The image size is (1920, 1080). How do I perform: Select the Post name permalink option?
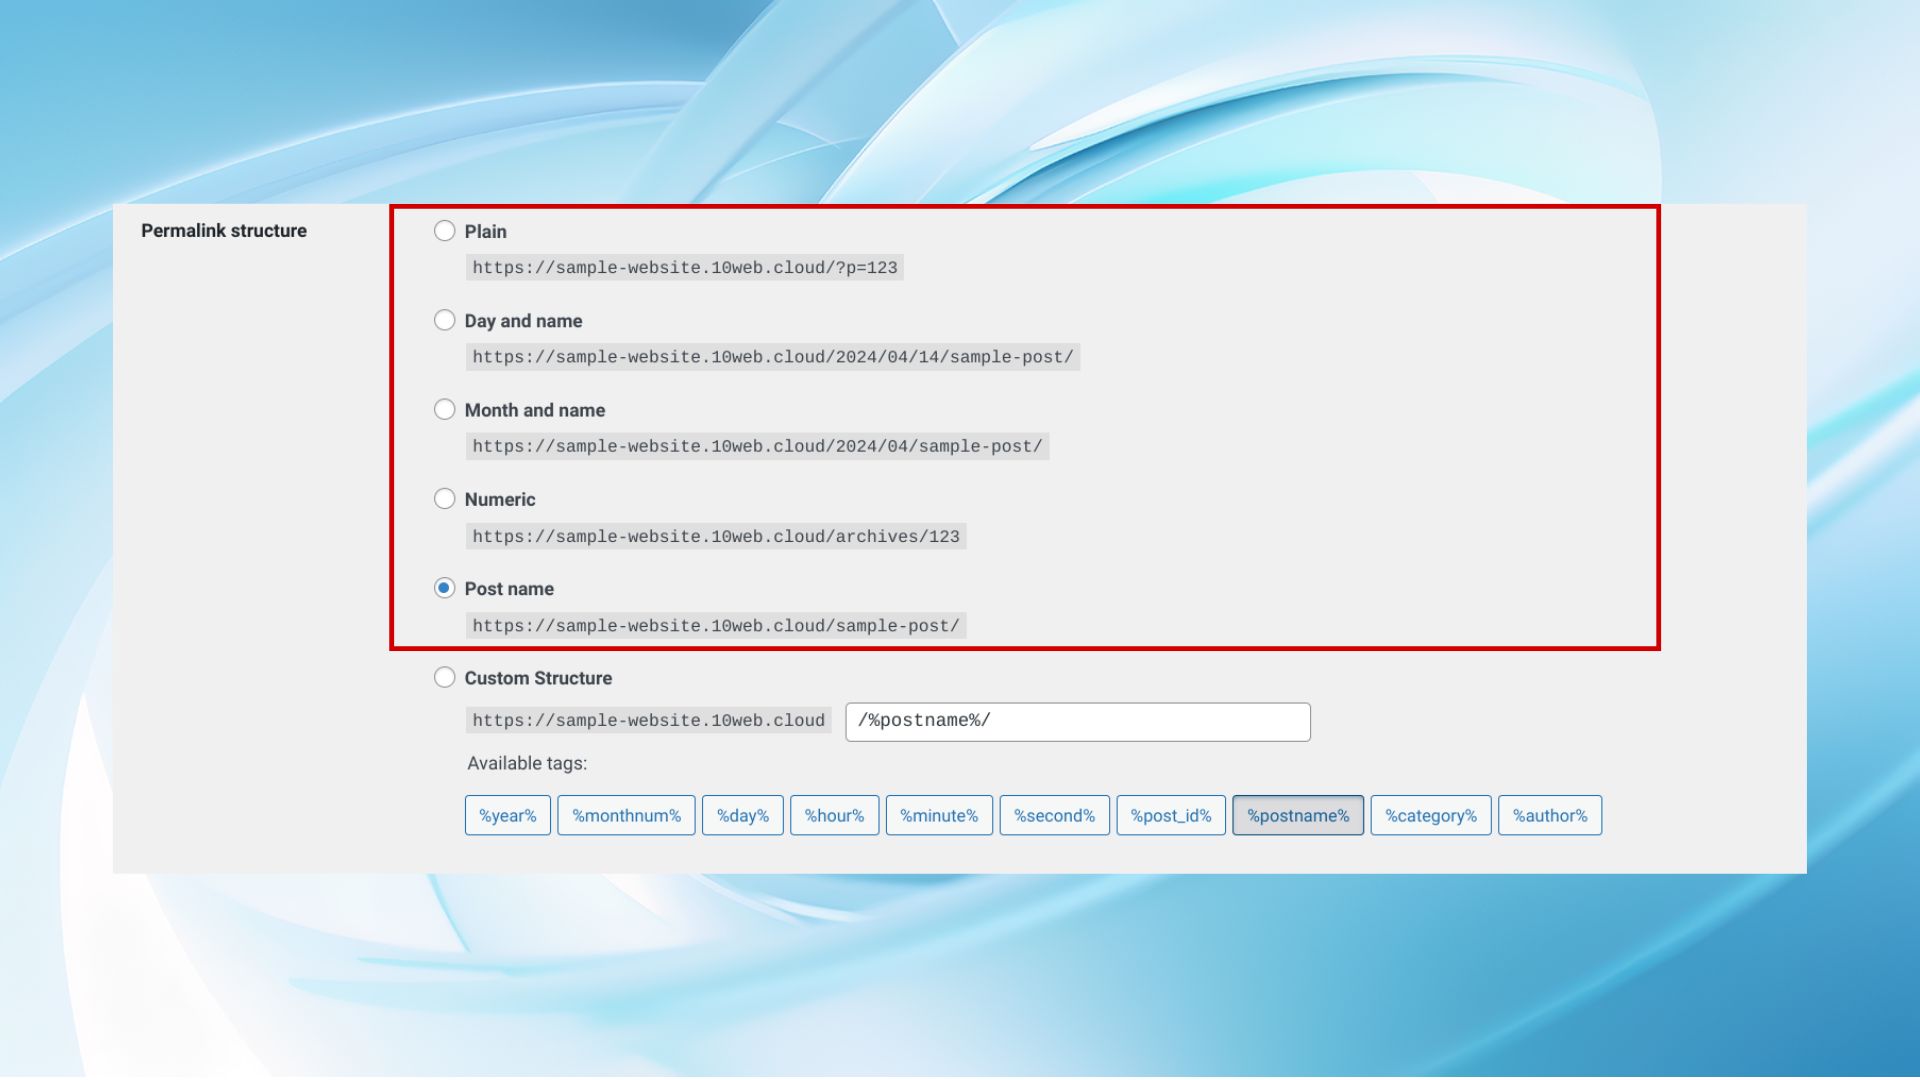445,588
